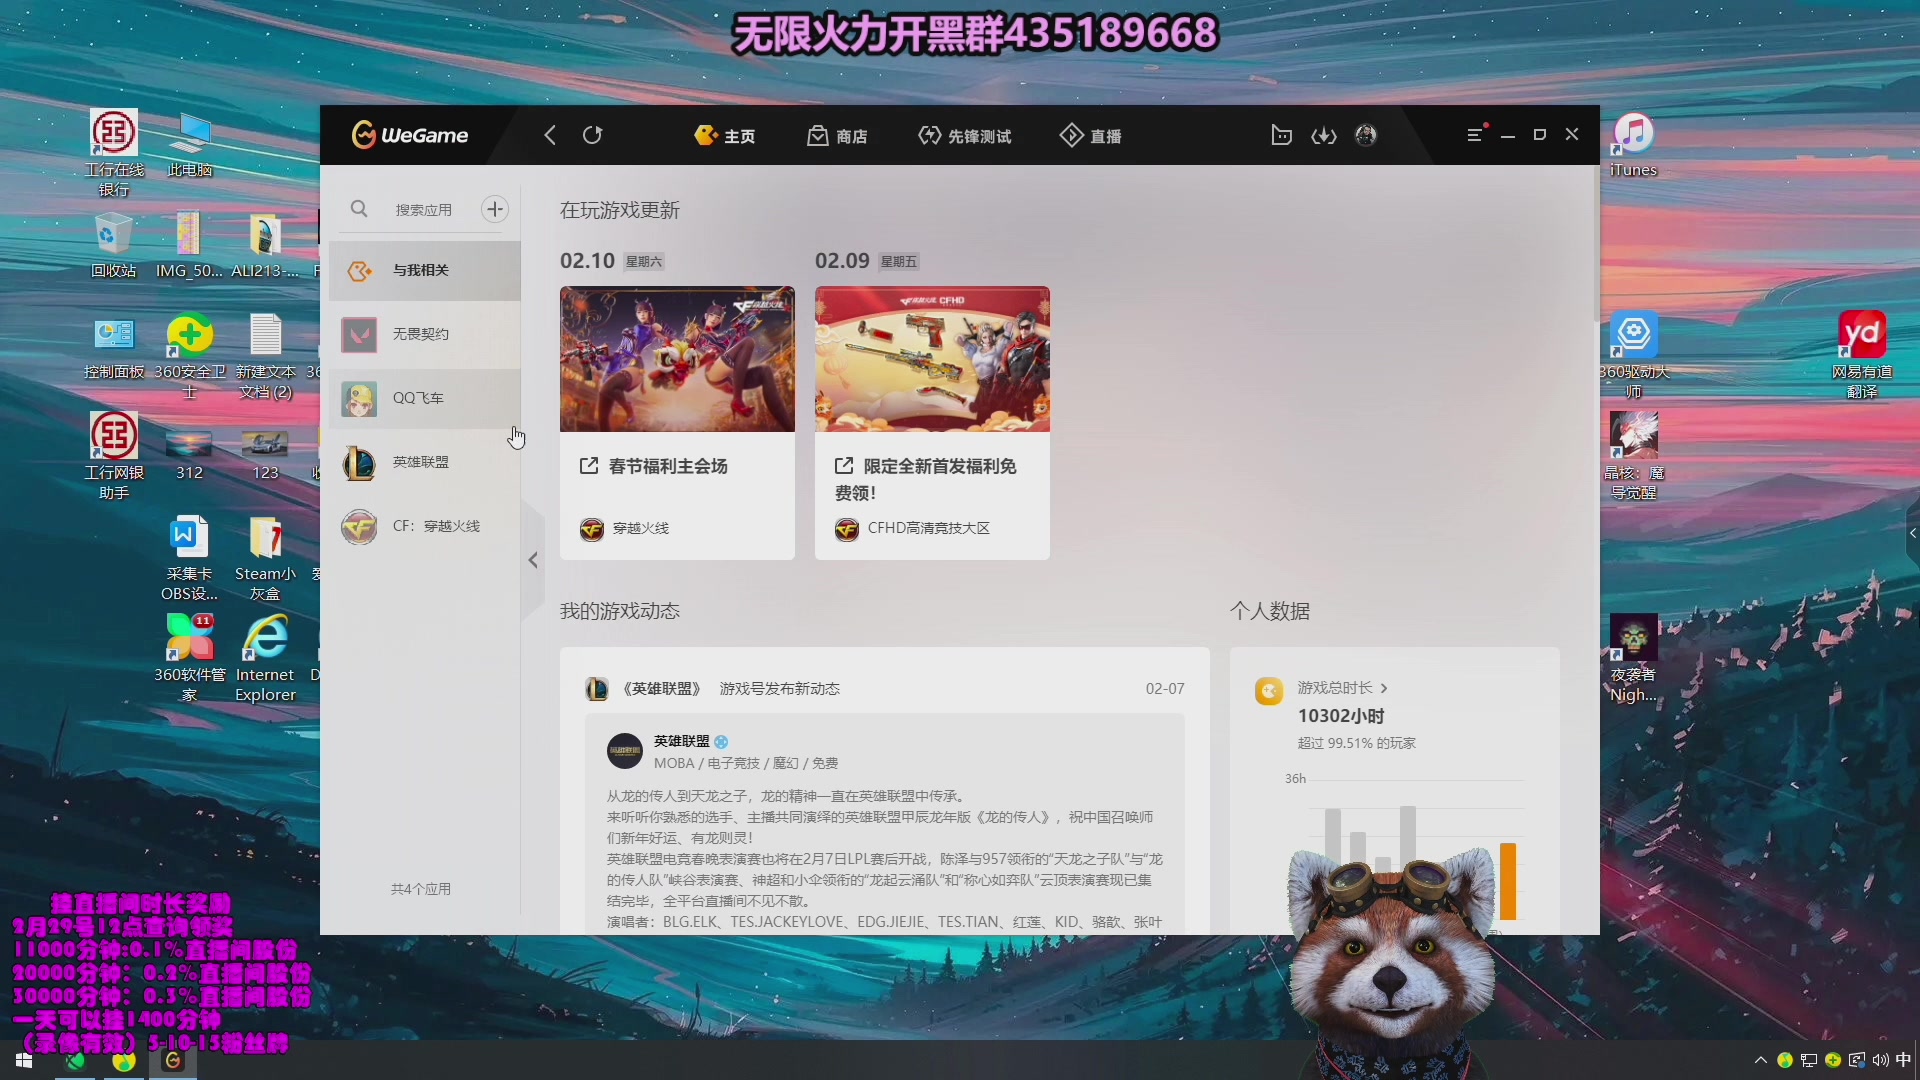This screenshot has height=1080, width=1920.
Task: Open the 商店 store tab
Action: click(x=837, y=135)
